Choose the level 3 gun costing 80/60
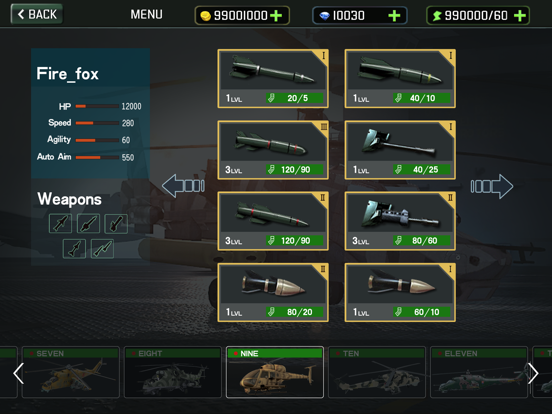552x414 pixels. [x=400, y=221]
